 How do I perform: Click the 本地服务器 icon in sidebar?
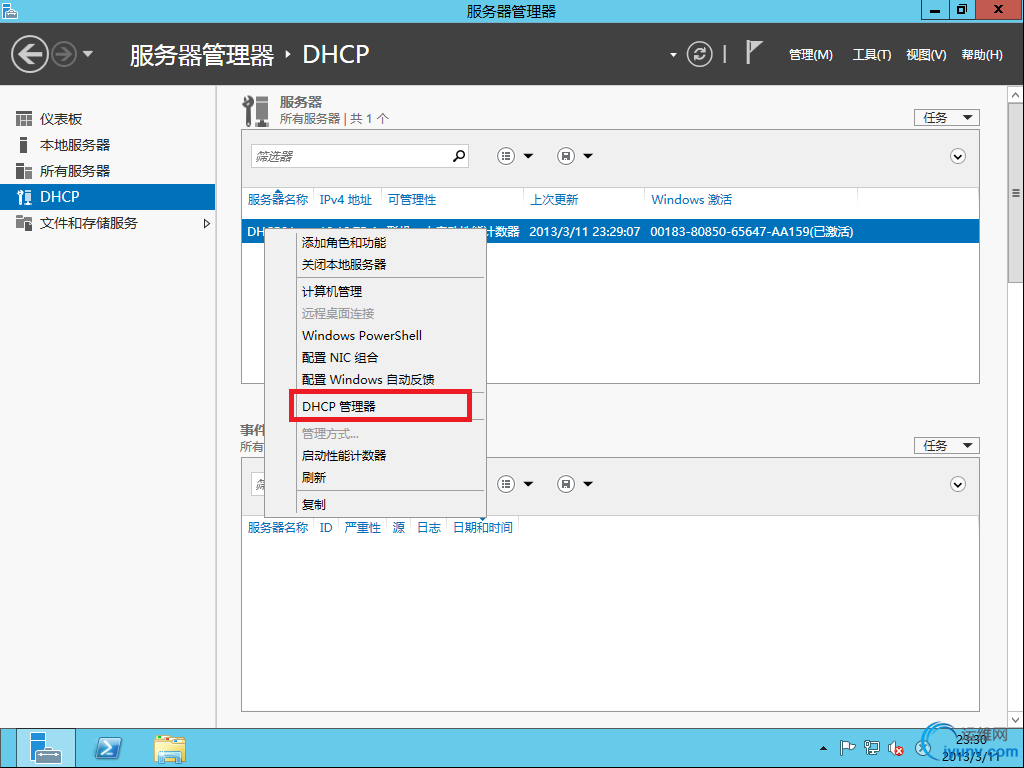pos(24,145)
